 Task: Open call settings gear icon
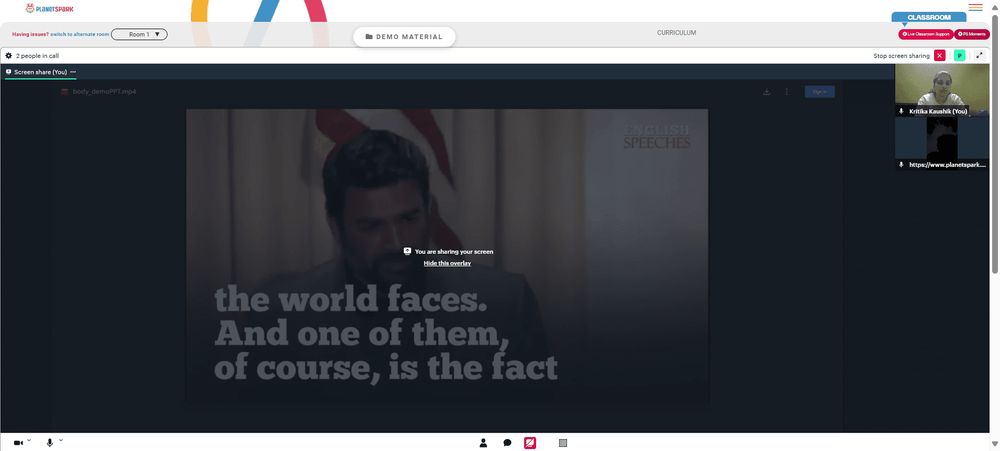click(x=8, y=55)
